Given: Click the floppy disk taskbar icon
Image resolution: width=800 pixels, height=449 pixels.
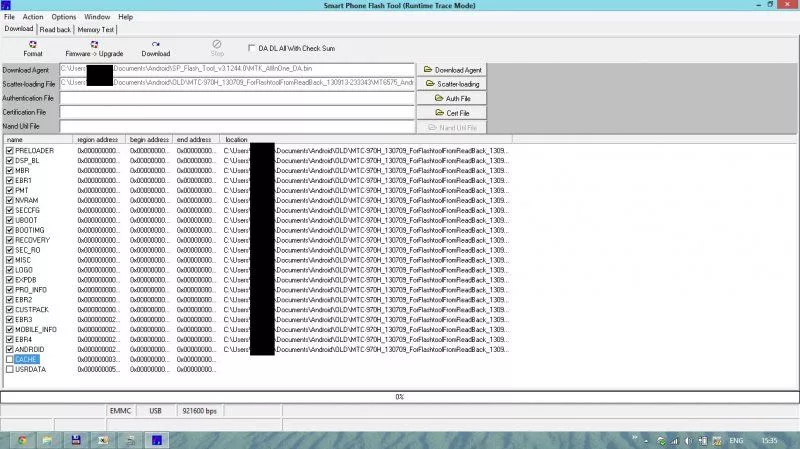Looking at the screenshot, I should tap(75, 439).
